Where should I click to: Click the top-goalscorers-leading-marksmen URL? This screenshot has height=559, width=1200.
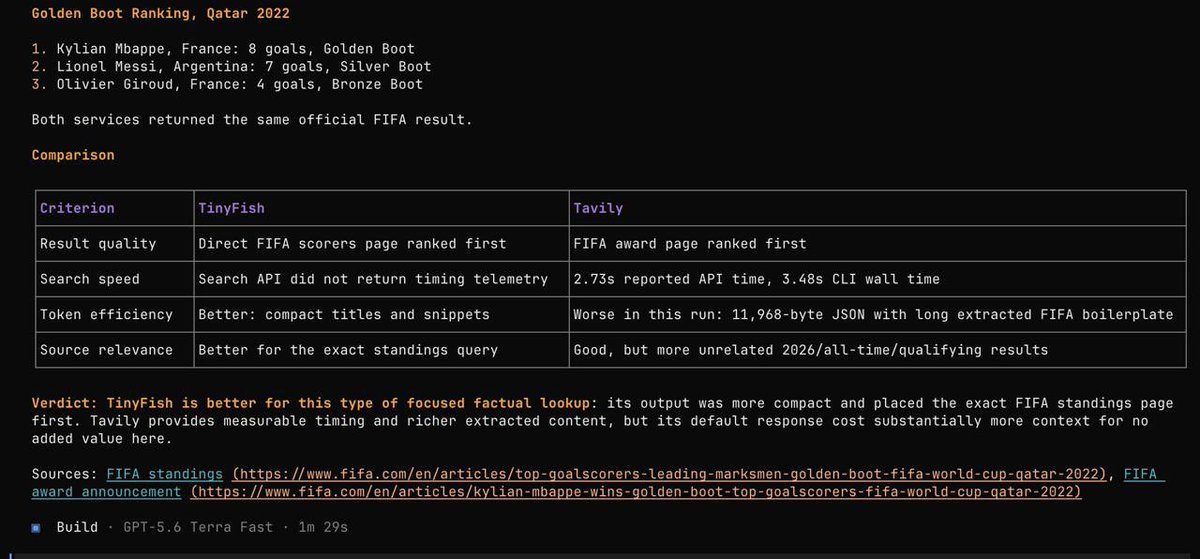[669, 473]
